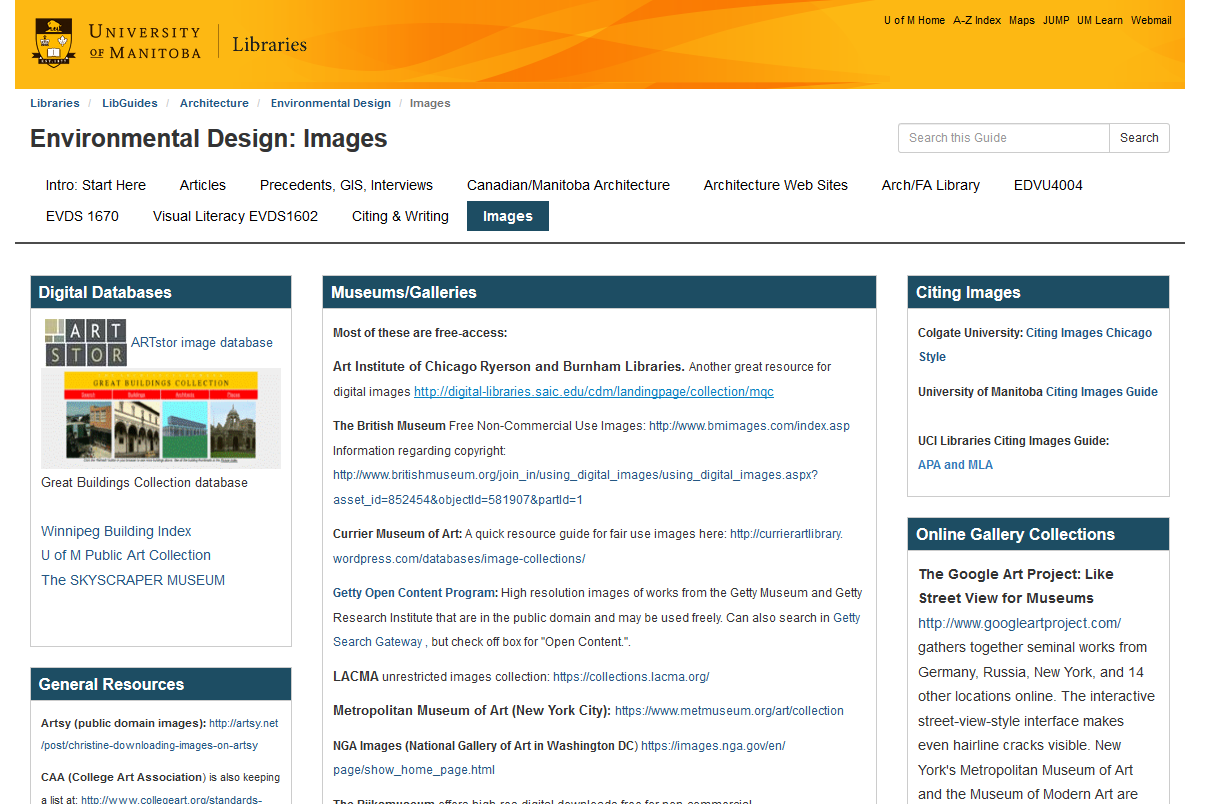Screen dimensions: 1219x804
Task: Open metmuseum.org art collection link
Action: tap(729, 711)
